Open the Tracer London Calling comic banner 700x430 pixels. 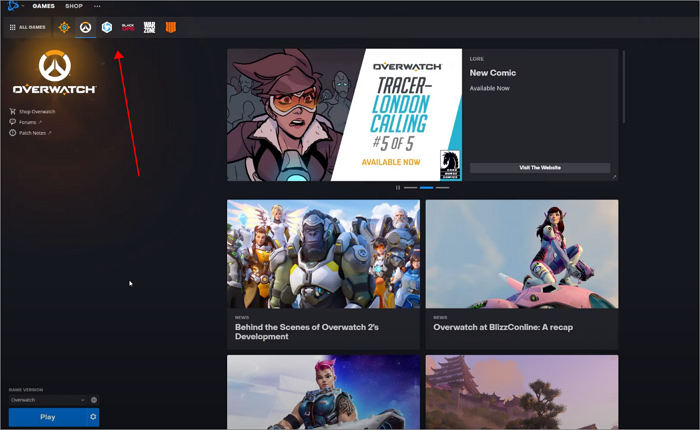[344, 115]
